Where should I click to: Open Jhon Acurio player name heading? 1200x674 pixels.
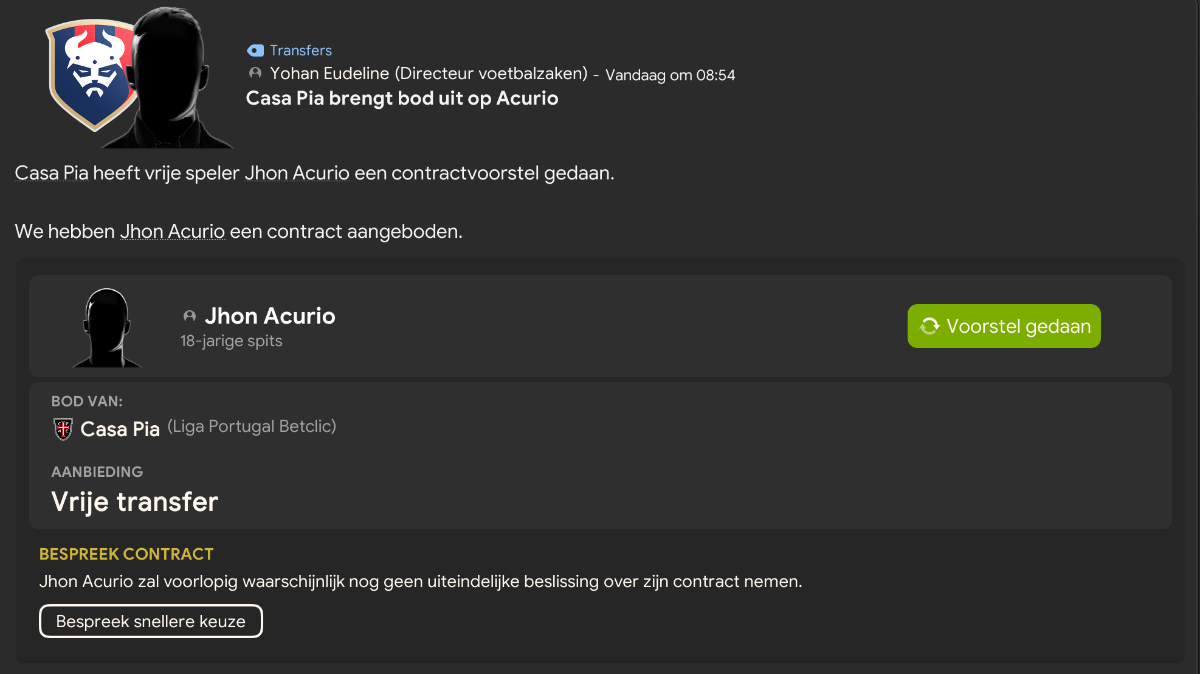[x=270, y=316]
